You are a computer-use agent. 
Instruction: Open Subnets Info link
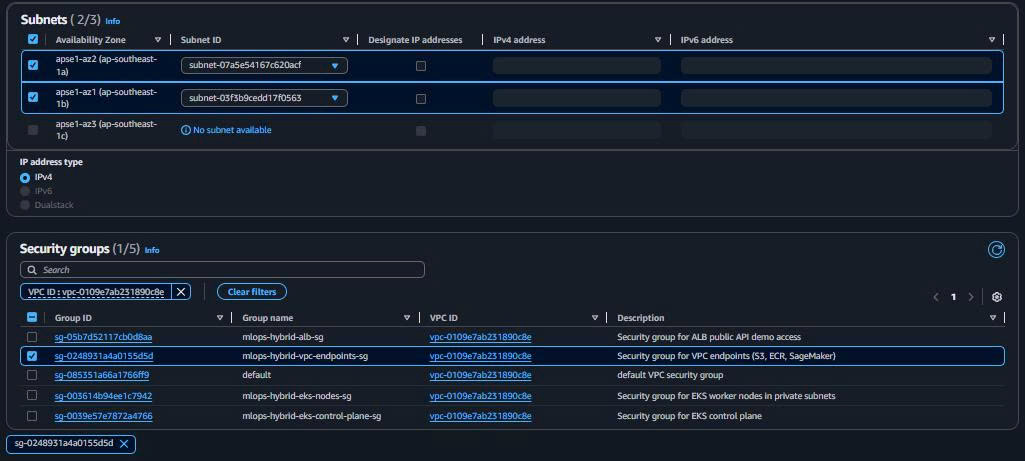coord(113,20)
